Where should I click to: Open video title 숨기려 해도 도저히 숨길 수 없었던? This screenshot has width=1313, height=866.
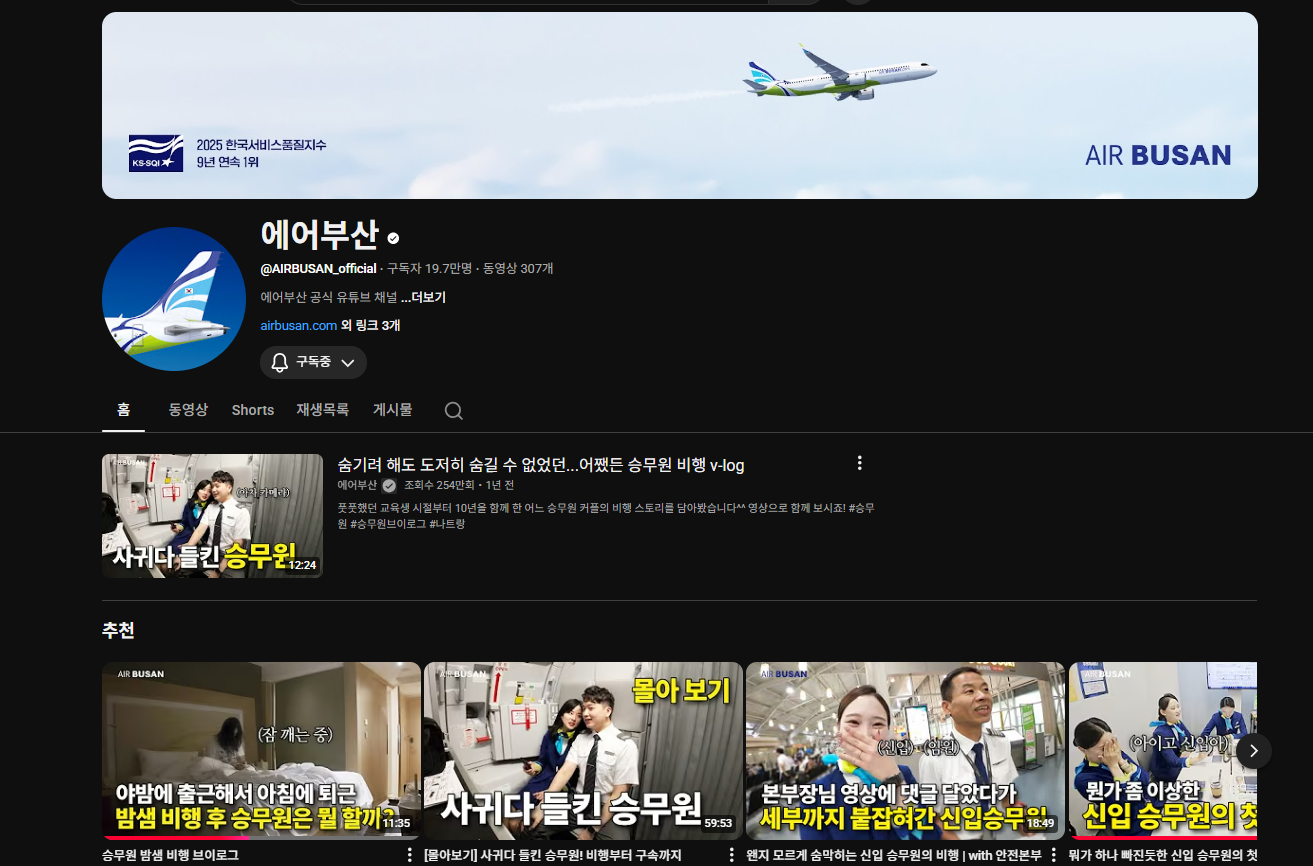[541, 465]
